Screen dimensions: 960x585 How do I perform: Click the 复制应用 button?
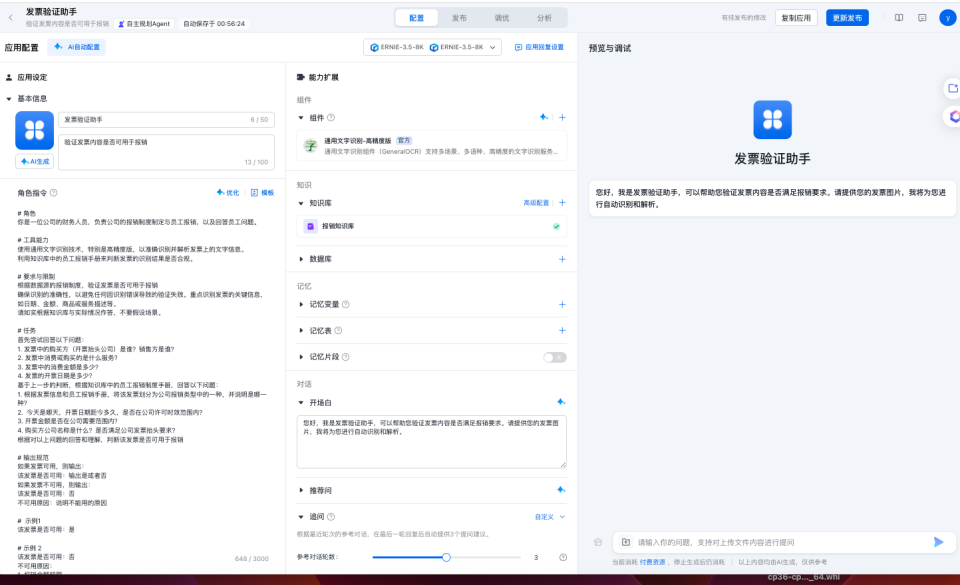(796, 18)
